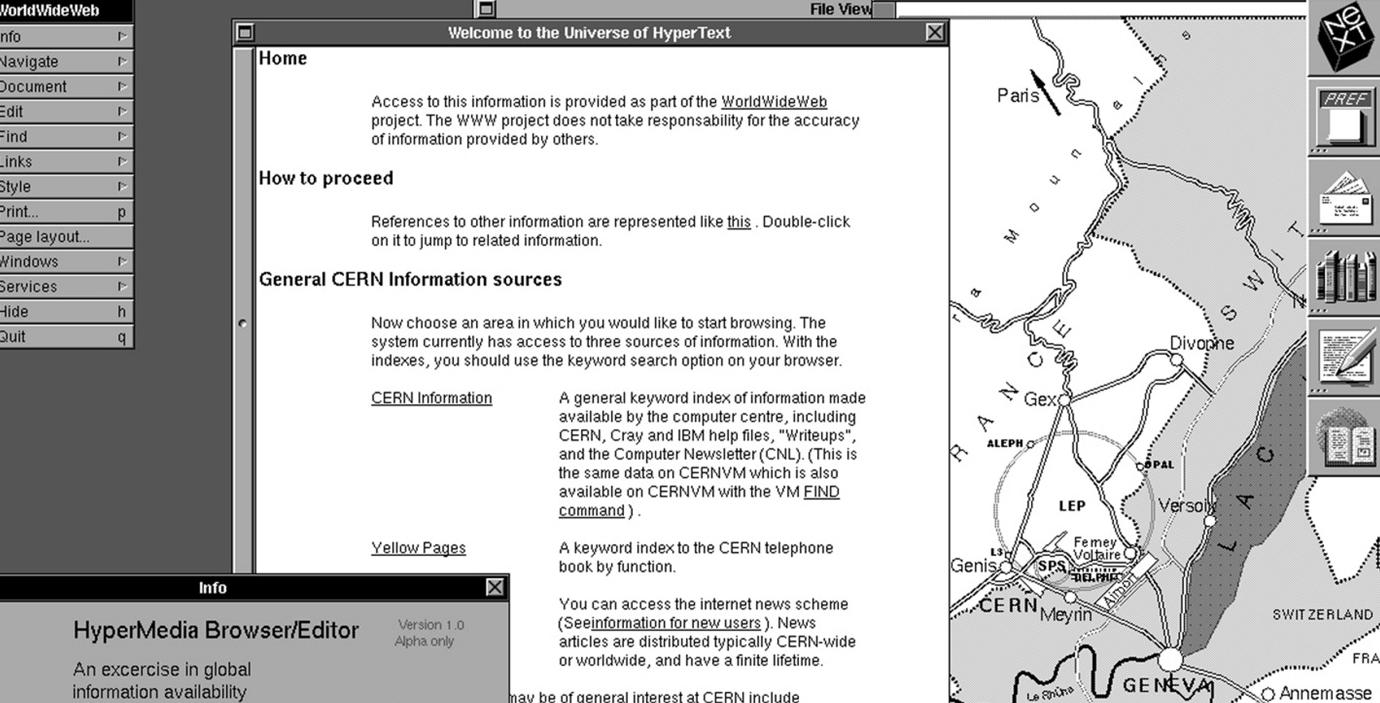This screenshot has width=1380, height=703.
Task: Expand the Navigate submenu
Action: click(x=65, y=61)
